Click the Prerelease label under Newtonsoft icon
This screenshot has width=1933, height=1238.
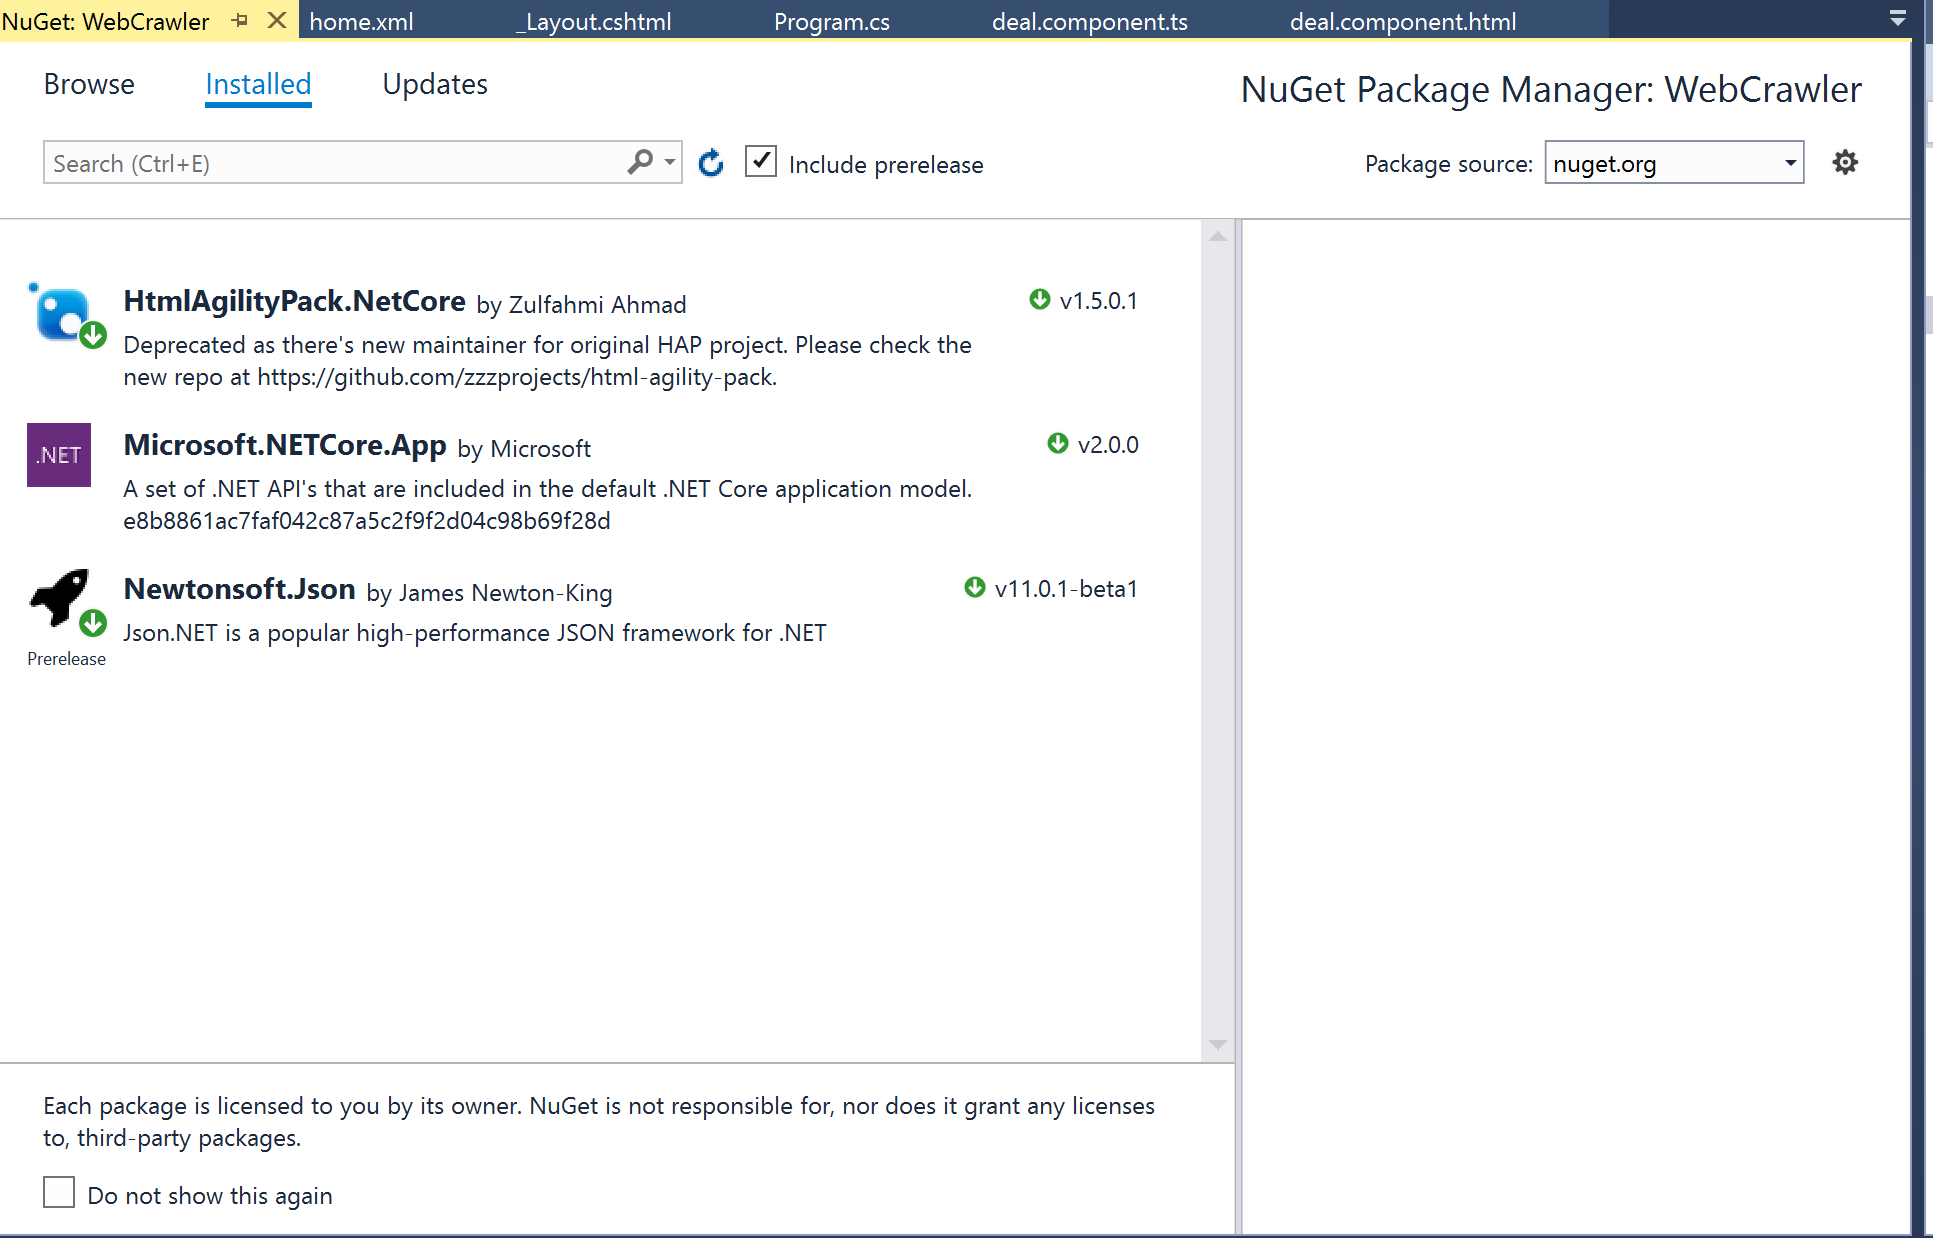tap(66, 659)
